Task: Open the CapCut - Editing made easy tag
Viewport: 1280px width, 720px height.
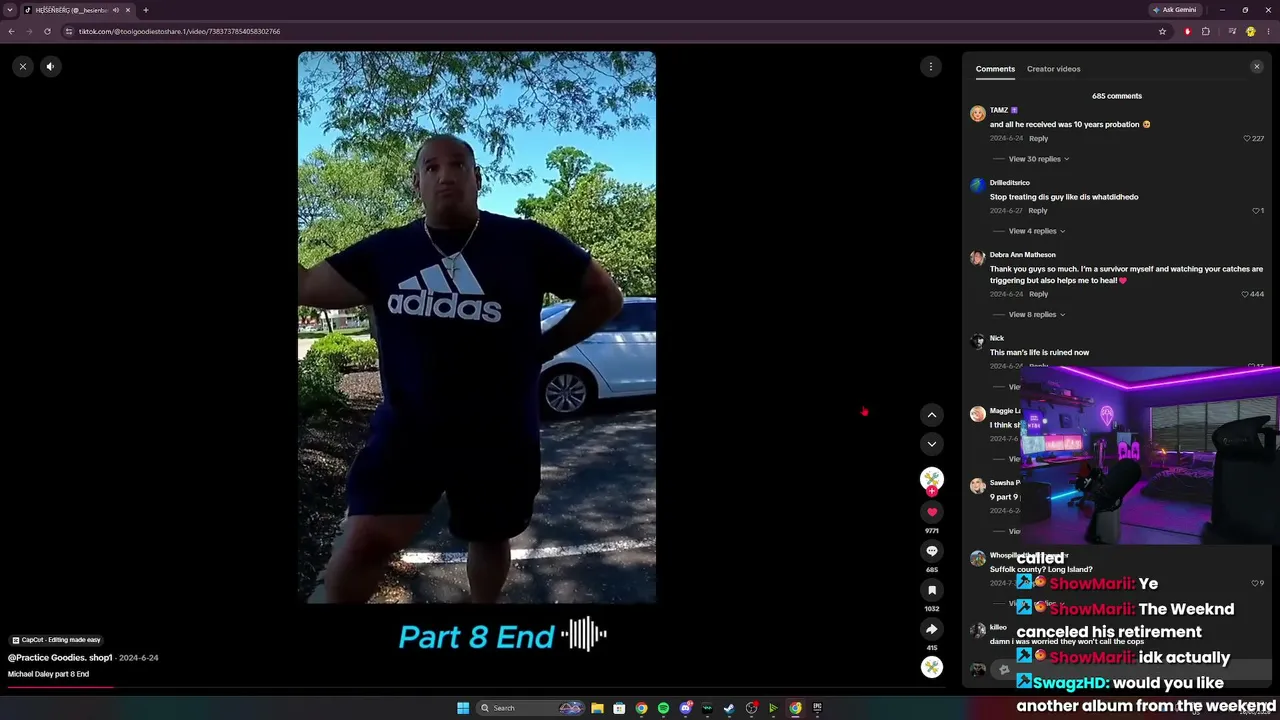Action: coord(56,640)
